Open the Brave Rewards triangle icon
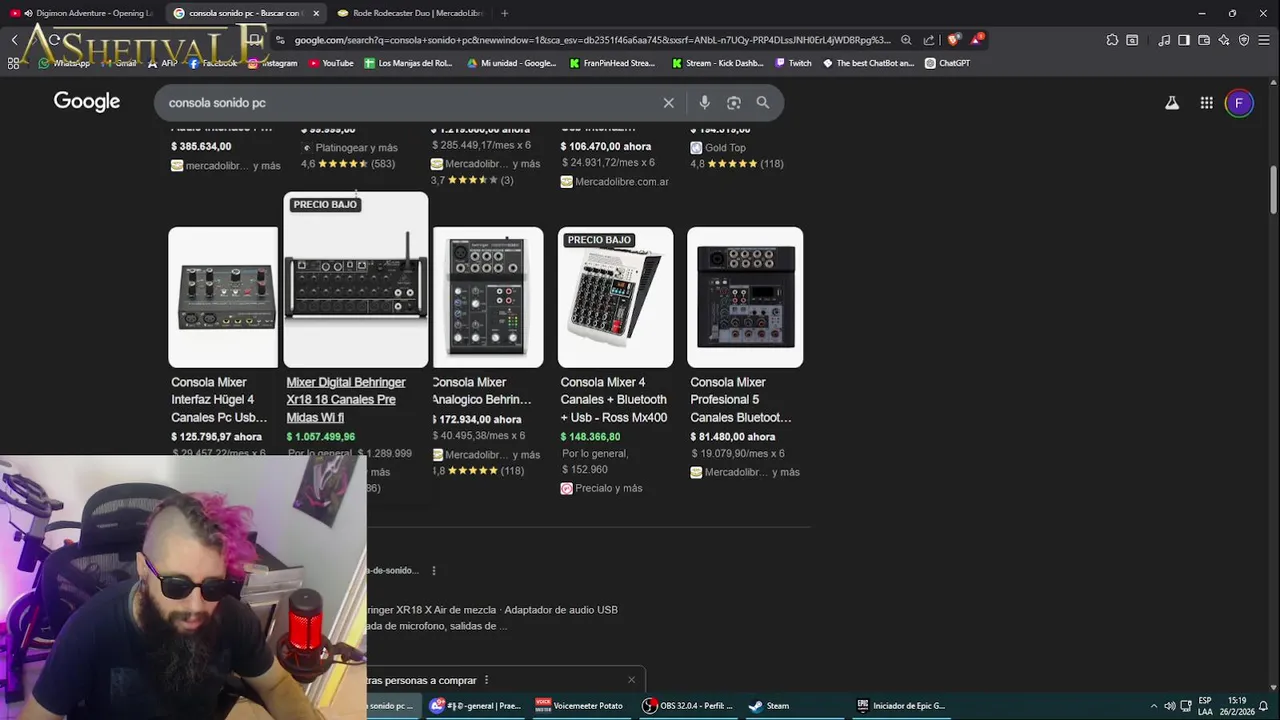The width and height of the screenshot is (1280, 720). (x=976, y=40)
